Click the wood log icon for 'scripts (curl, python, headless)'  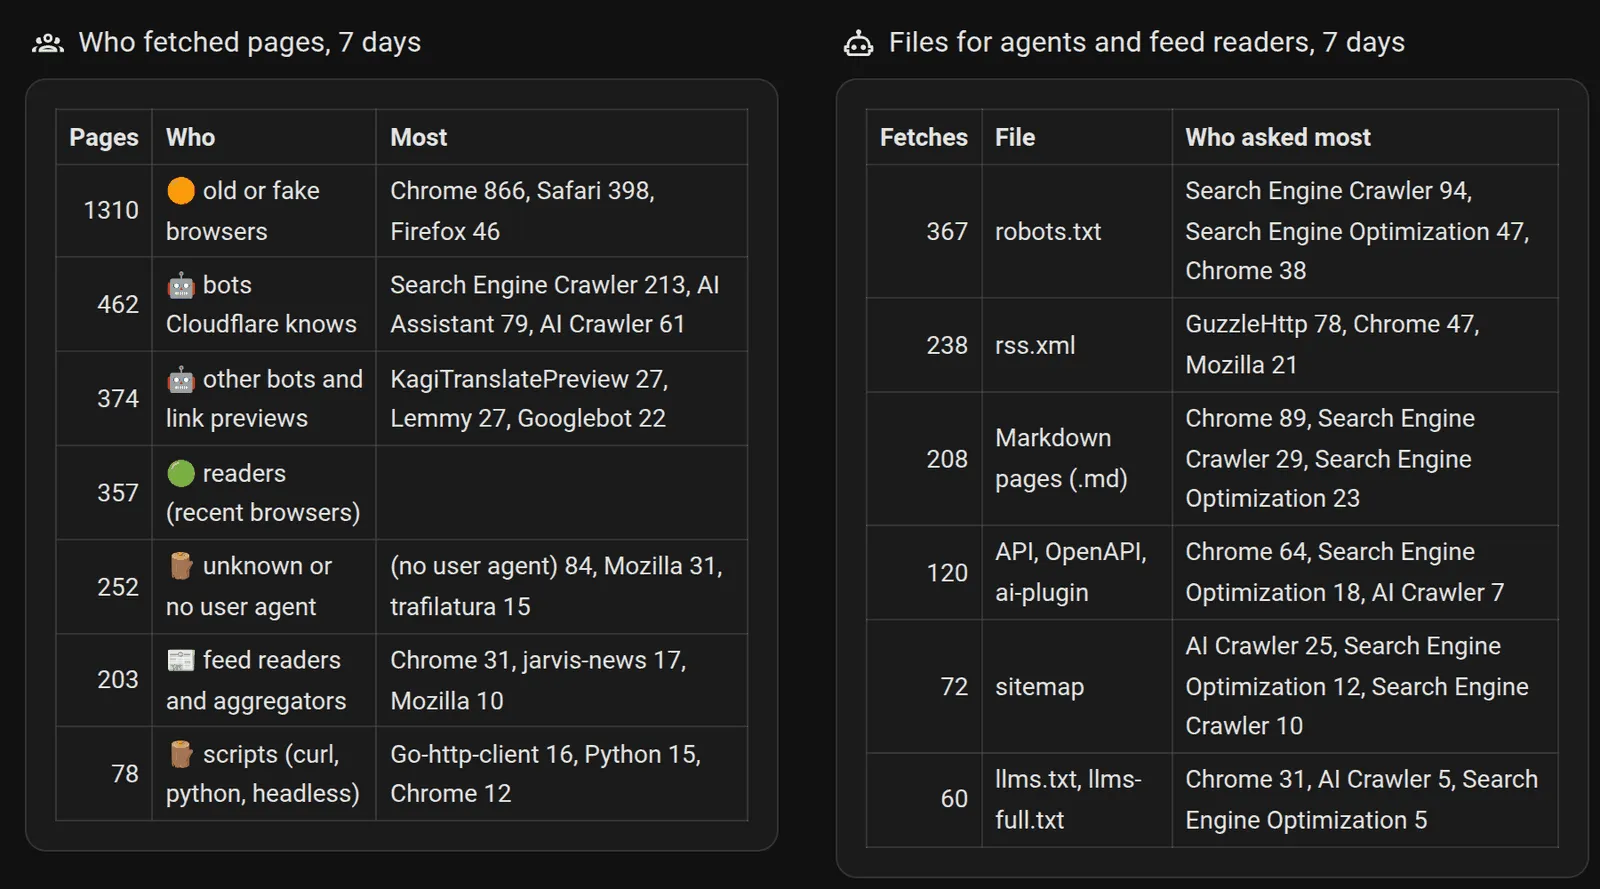[x=181, y=754]
